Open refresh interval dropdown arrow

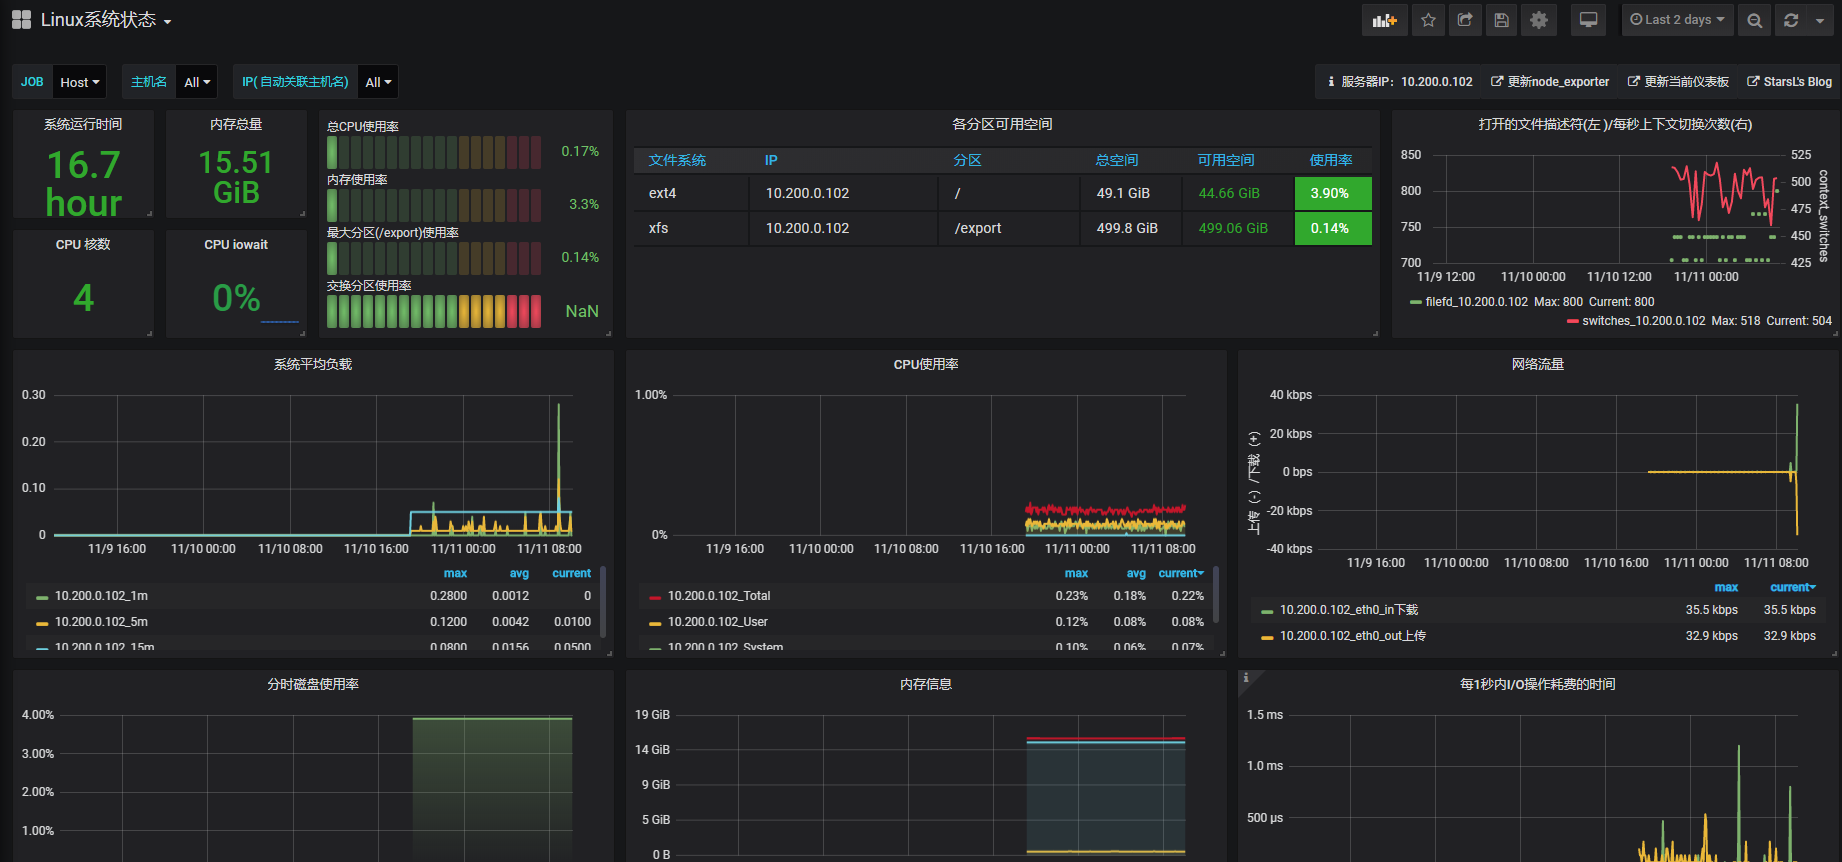(x=1820, y=20)
